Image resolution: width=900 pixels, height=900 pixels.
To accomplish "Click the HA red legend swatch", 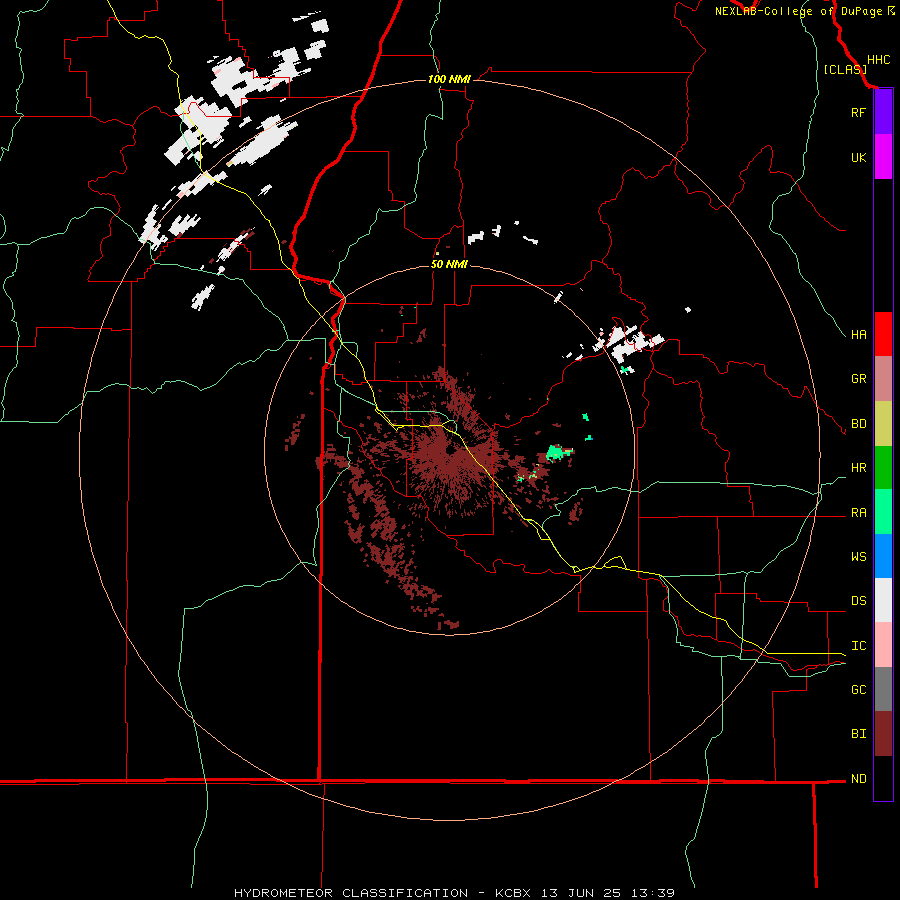I will (883, 334).
